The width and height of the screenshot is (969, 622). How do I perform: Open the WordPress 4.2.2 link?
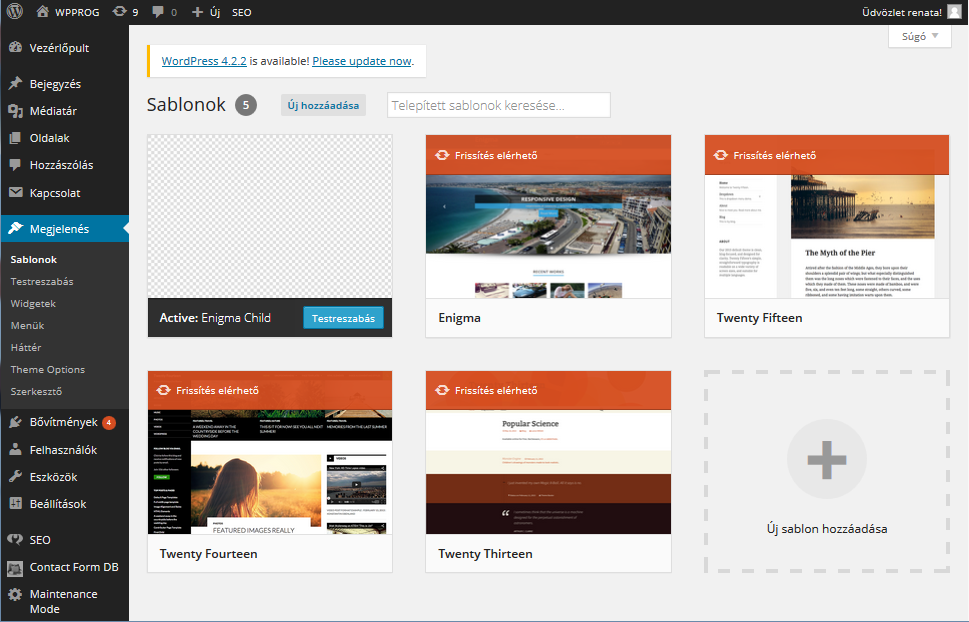(203, 61)
